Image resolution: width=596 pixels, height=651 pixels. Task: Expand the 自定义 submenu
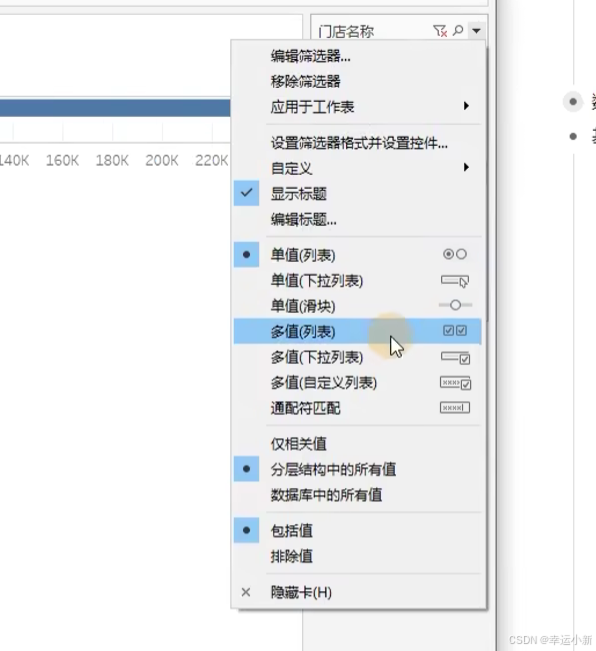tap(357, 168)
